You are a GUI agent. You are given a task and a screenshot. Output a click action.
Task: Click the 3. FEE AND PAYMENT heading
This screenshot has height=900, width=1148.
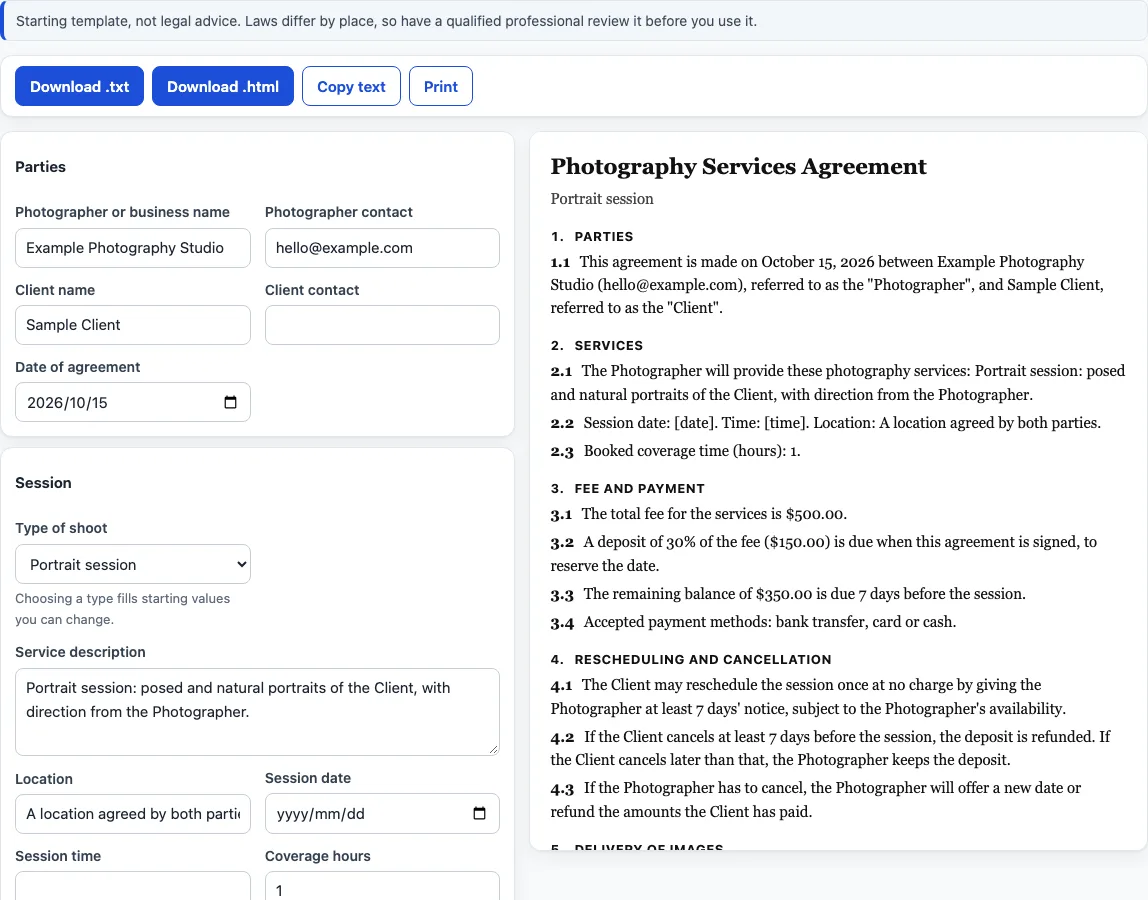coord(627,488)
